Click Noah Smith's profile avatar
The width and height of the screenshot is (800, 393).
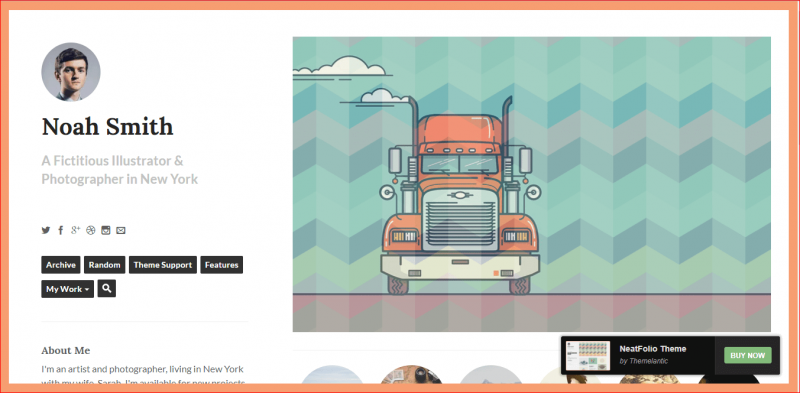[71, 71]
